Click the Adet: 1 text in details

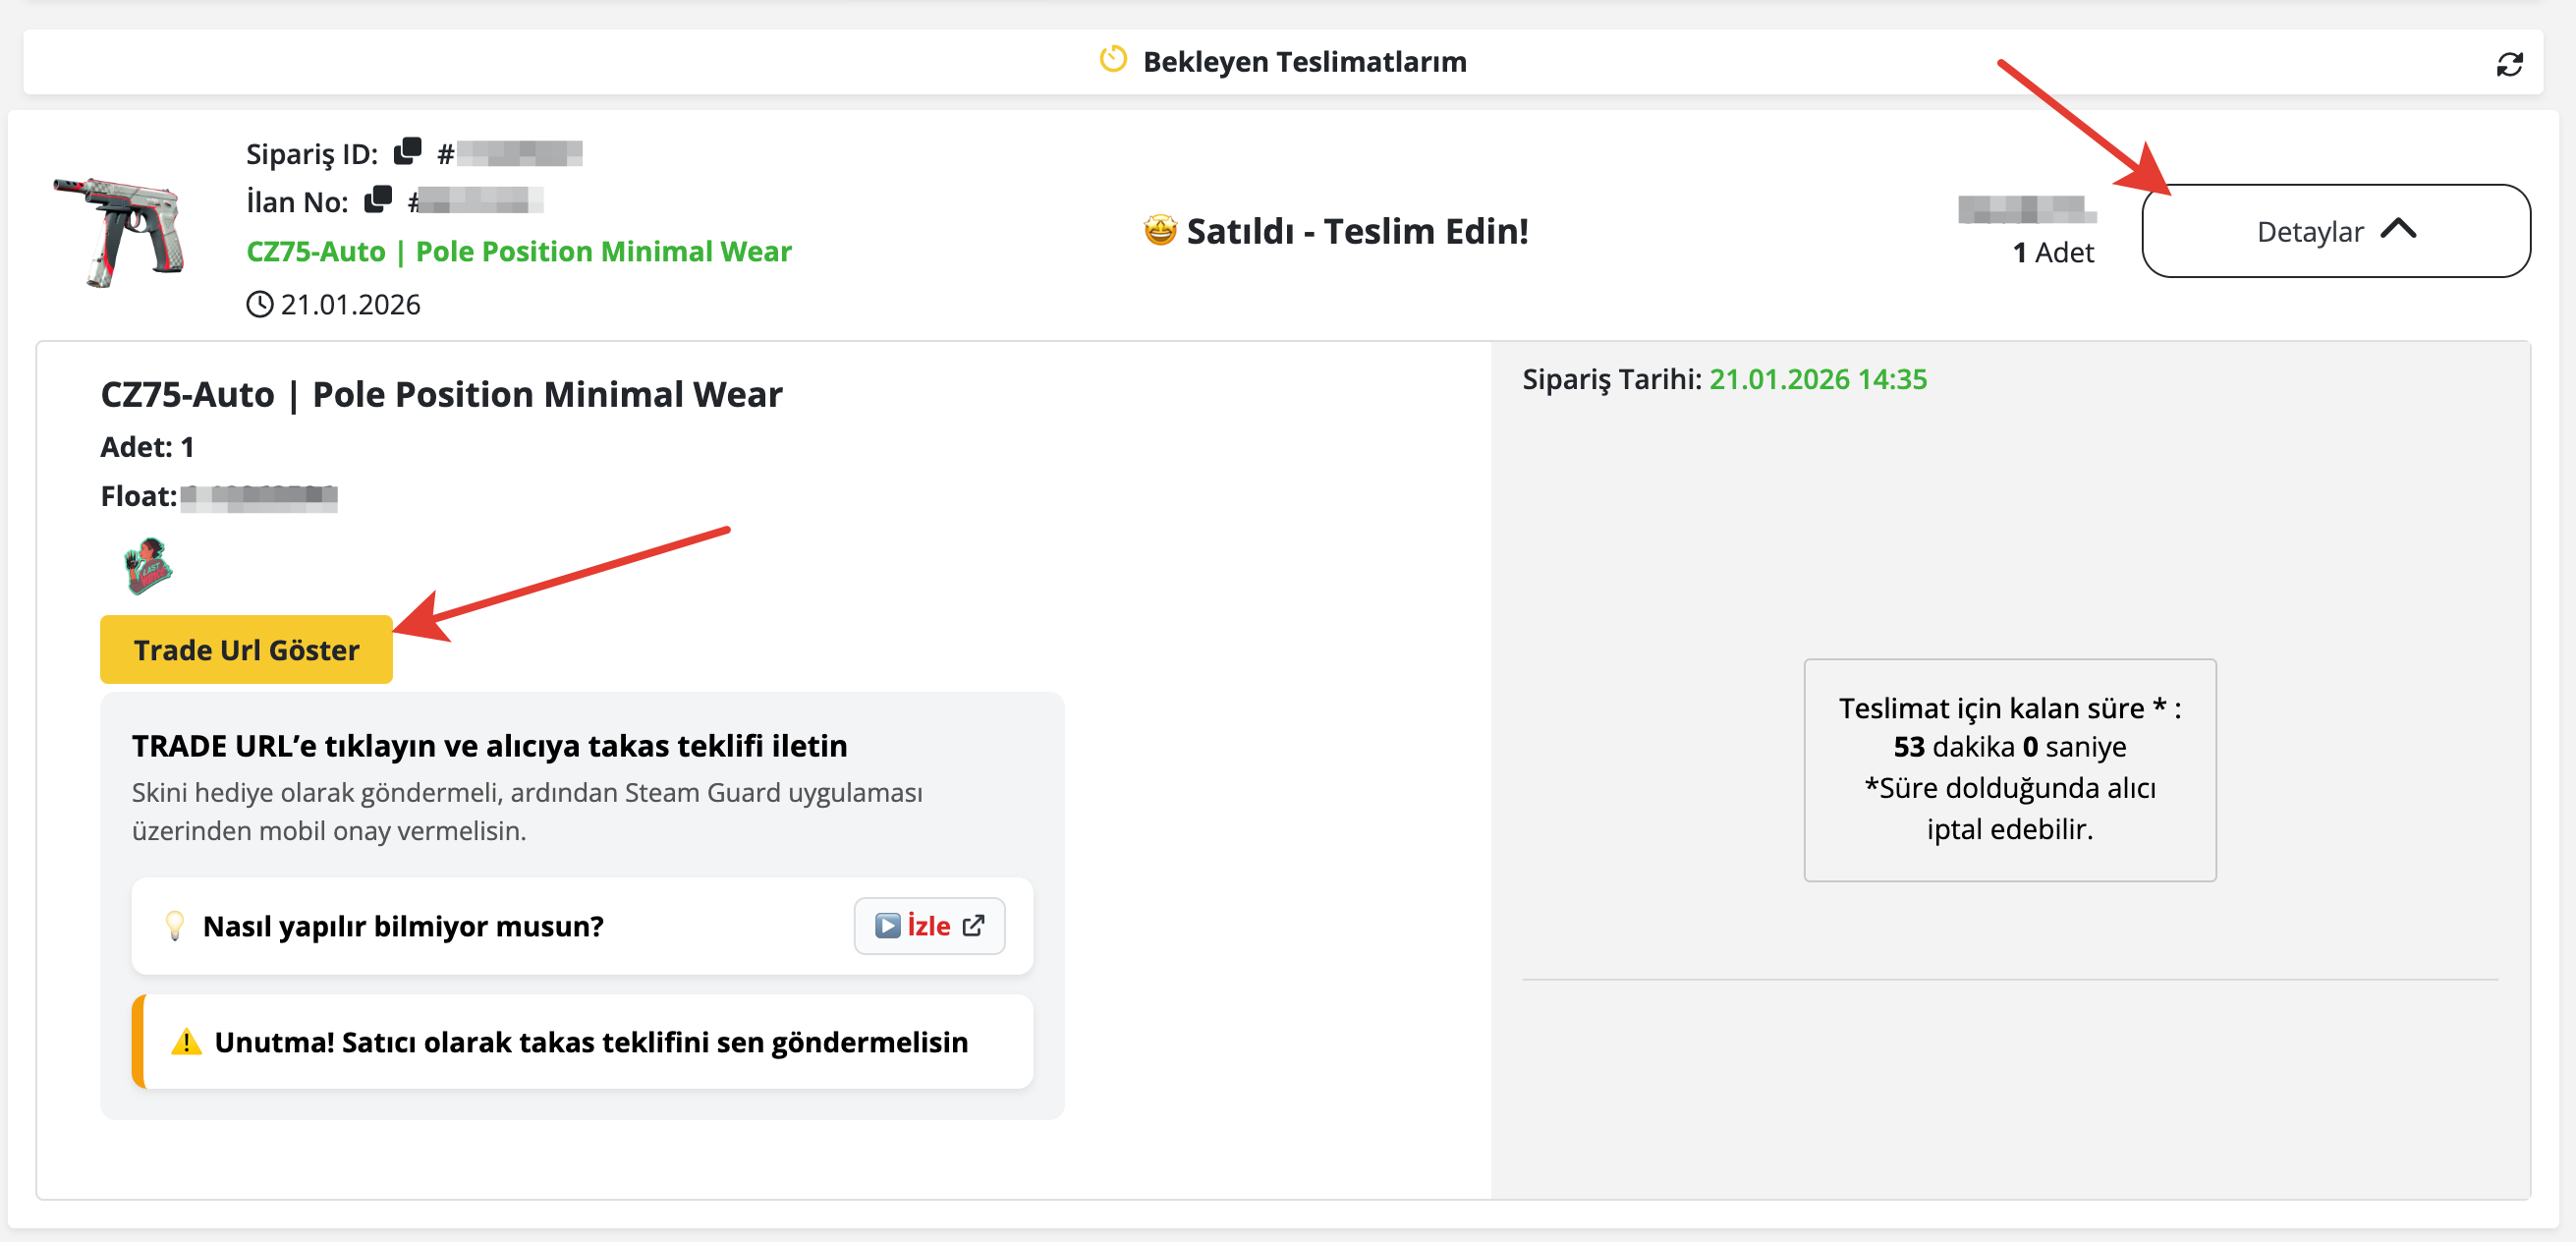click(147, 447)
